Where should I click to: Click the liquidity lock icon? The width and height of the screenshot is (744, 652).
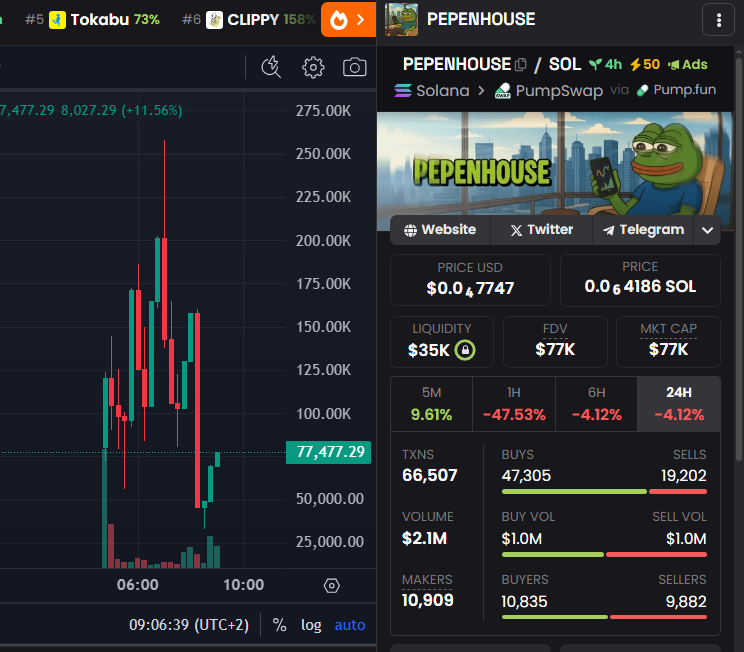coord(465,350)
